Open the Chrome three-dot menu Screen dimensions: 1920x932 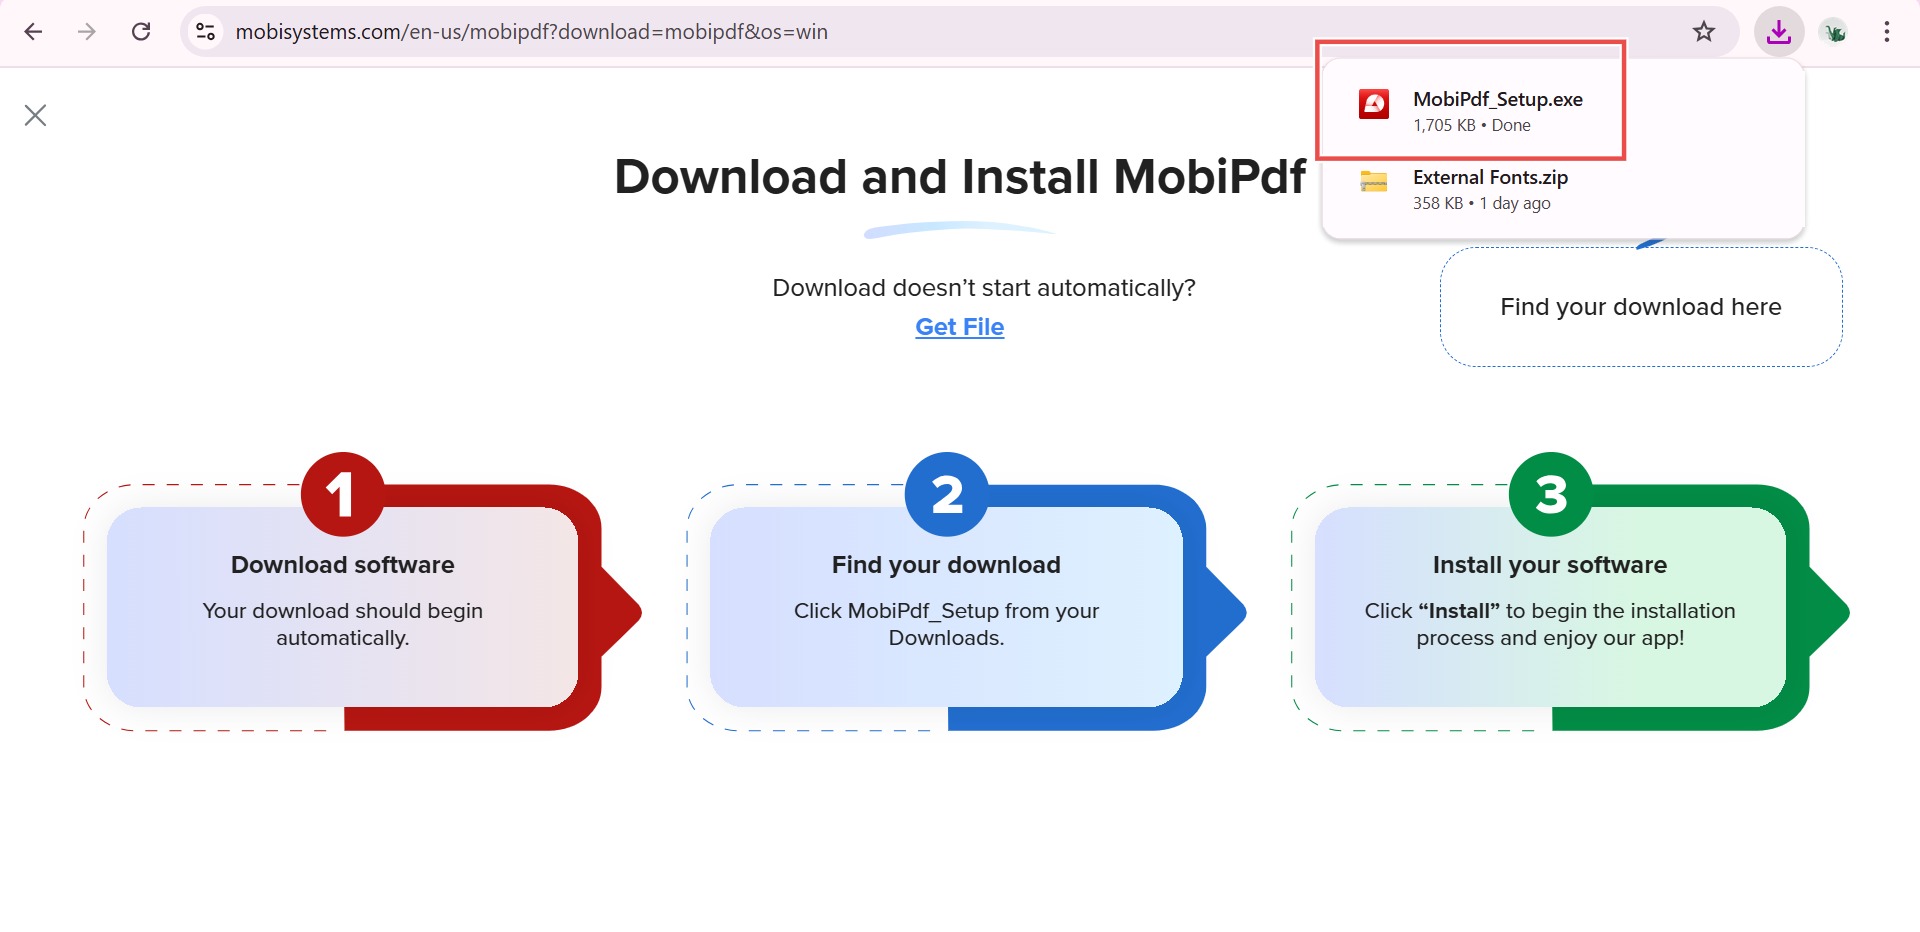point(1886,32)
